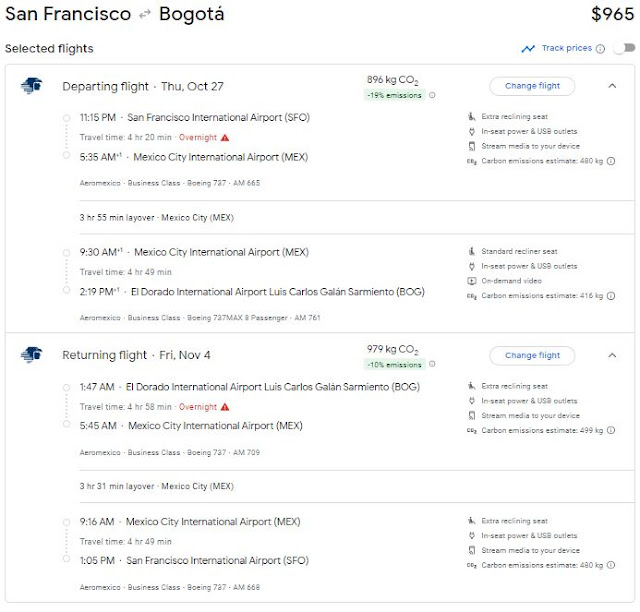Click the Track prices trend line icon

[528, 48]
